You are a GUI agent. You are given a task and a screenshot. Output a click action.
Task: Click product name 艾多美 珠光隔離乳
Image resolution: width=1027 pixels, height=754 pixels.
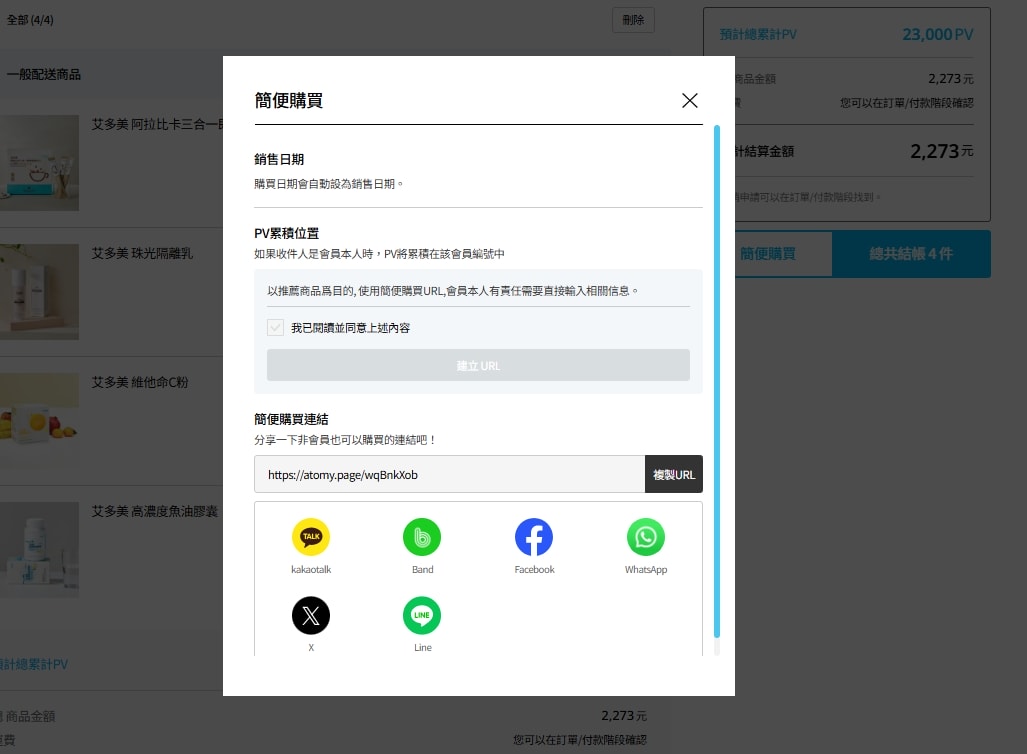tap(142, 254)
